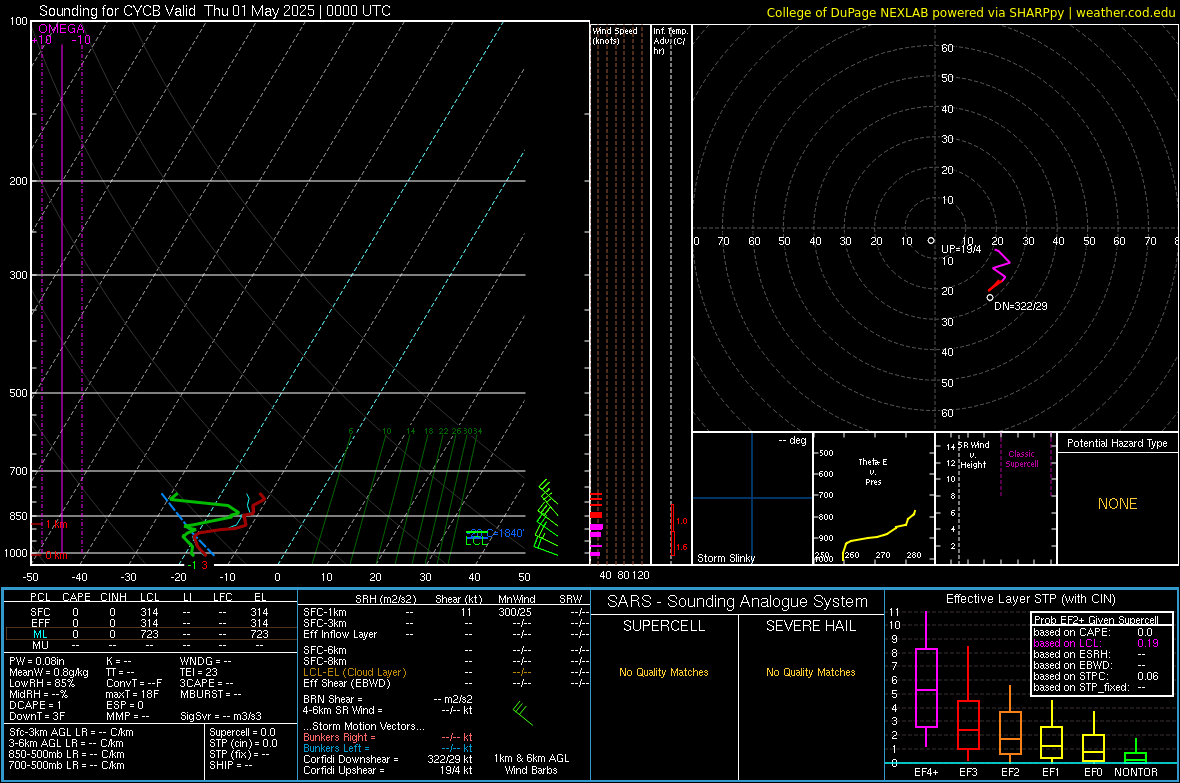1180x783 pixels.
Task: Click the PW = 0.08in value
Action: click(x=36, y=661)
